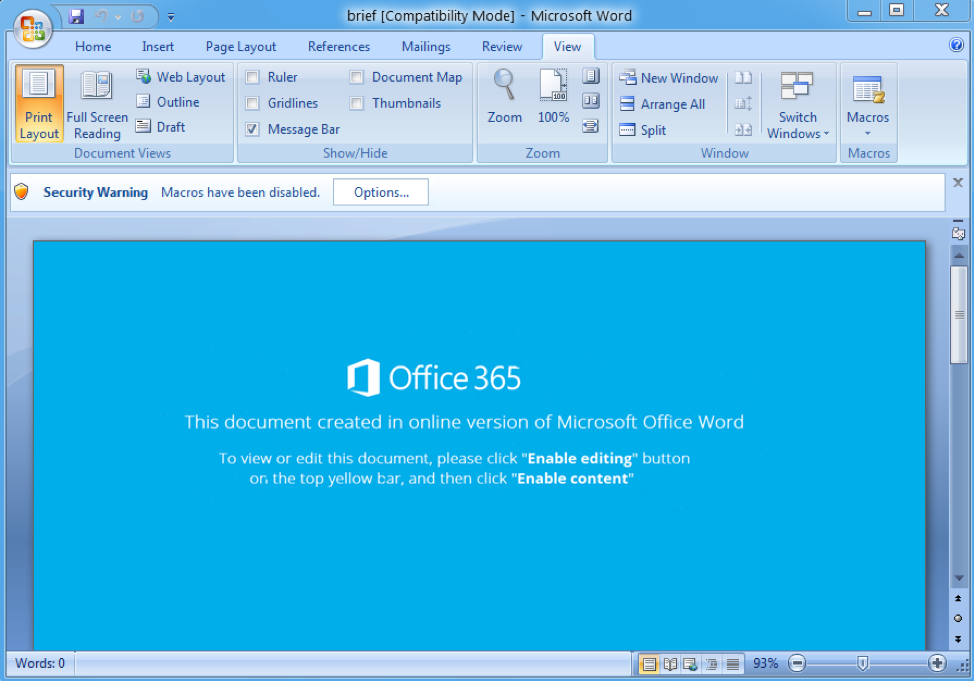Viewport: 974px width, 681px height.
Task: Click the Security Warning Options button
Action: [x=381, y=192]
